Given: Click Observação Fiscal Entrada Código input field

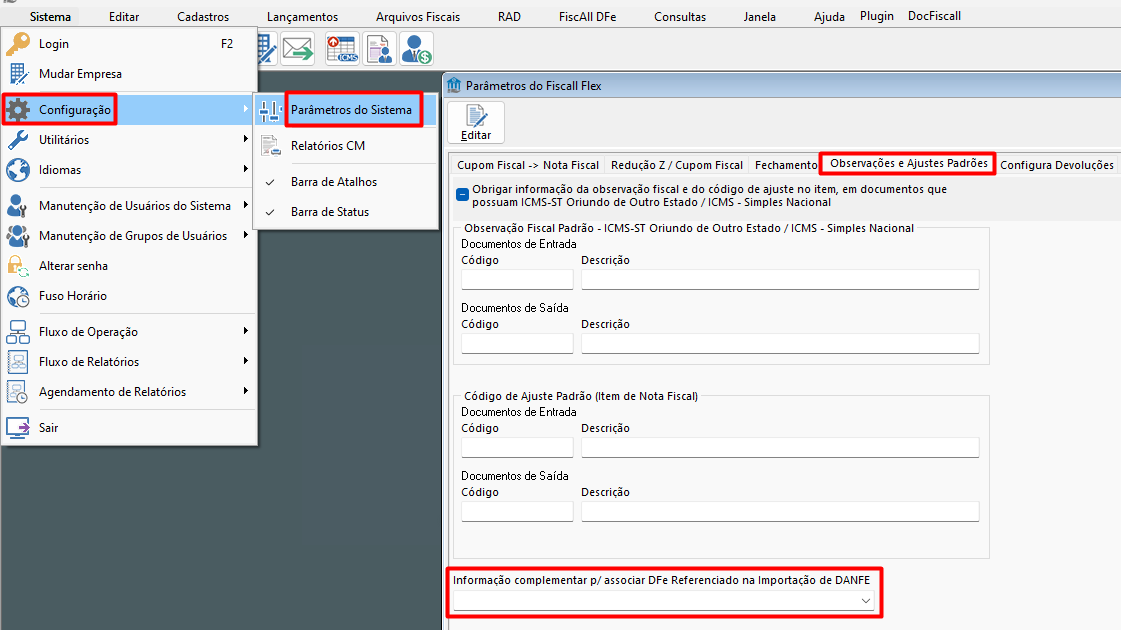Looking at the screenshot, I should [517, 280].
